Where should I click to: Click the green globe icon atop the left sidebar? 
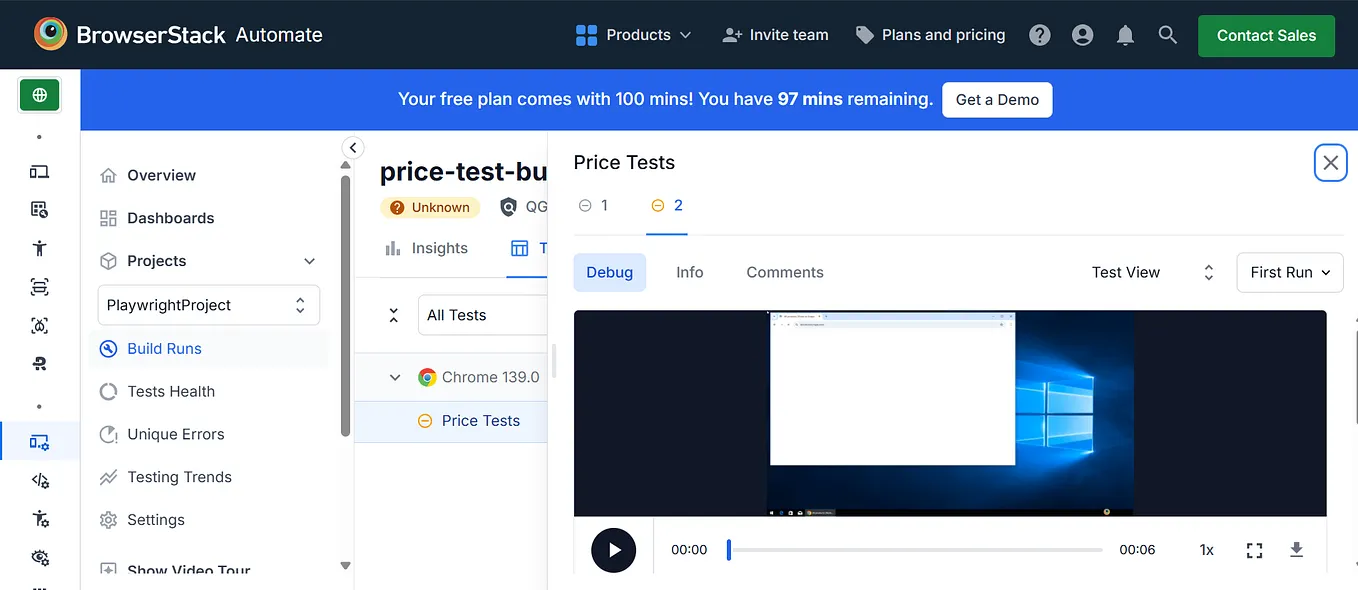coord(39,94)
